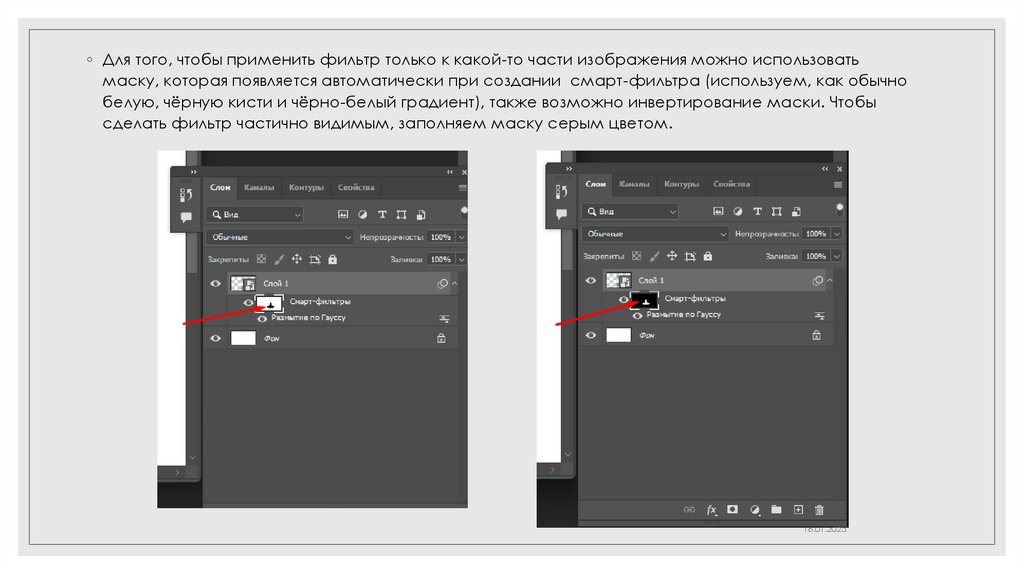1024x574 pixels.
Task: Hide Смарт-фильтры eye in left panel
Action: pyautogui.click(x=248, y=302)
